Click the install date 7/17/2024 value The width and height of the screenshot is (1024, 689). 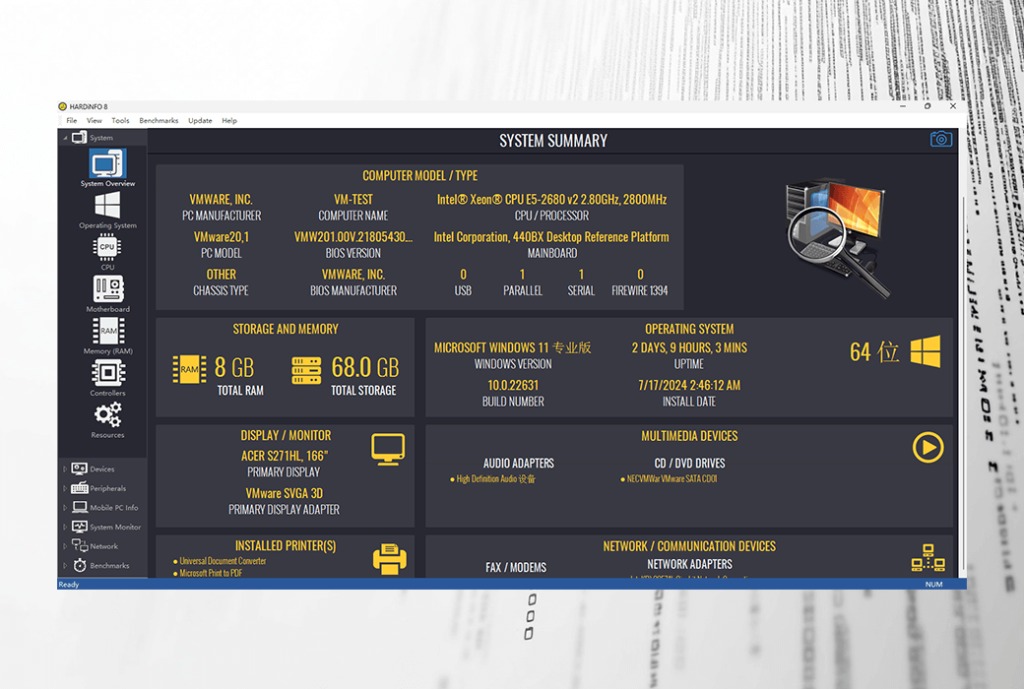coord(689,385)
